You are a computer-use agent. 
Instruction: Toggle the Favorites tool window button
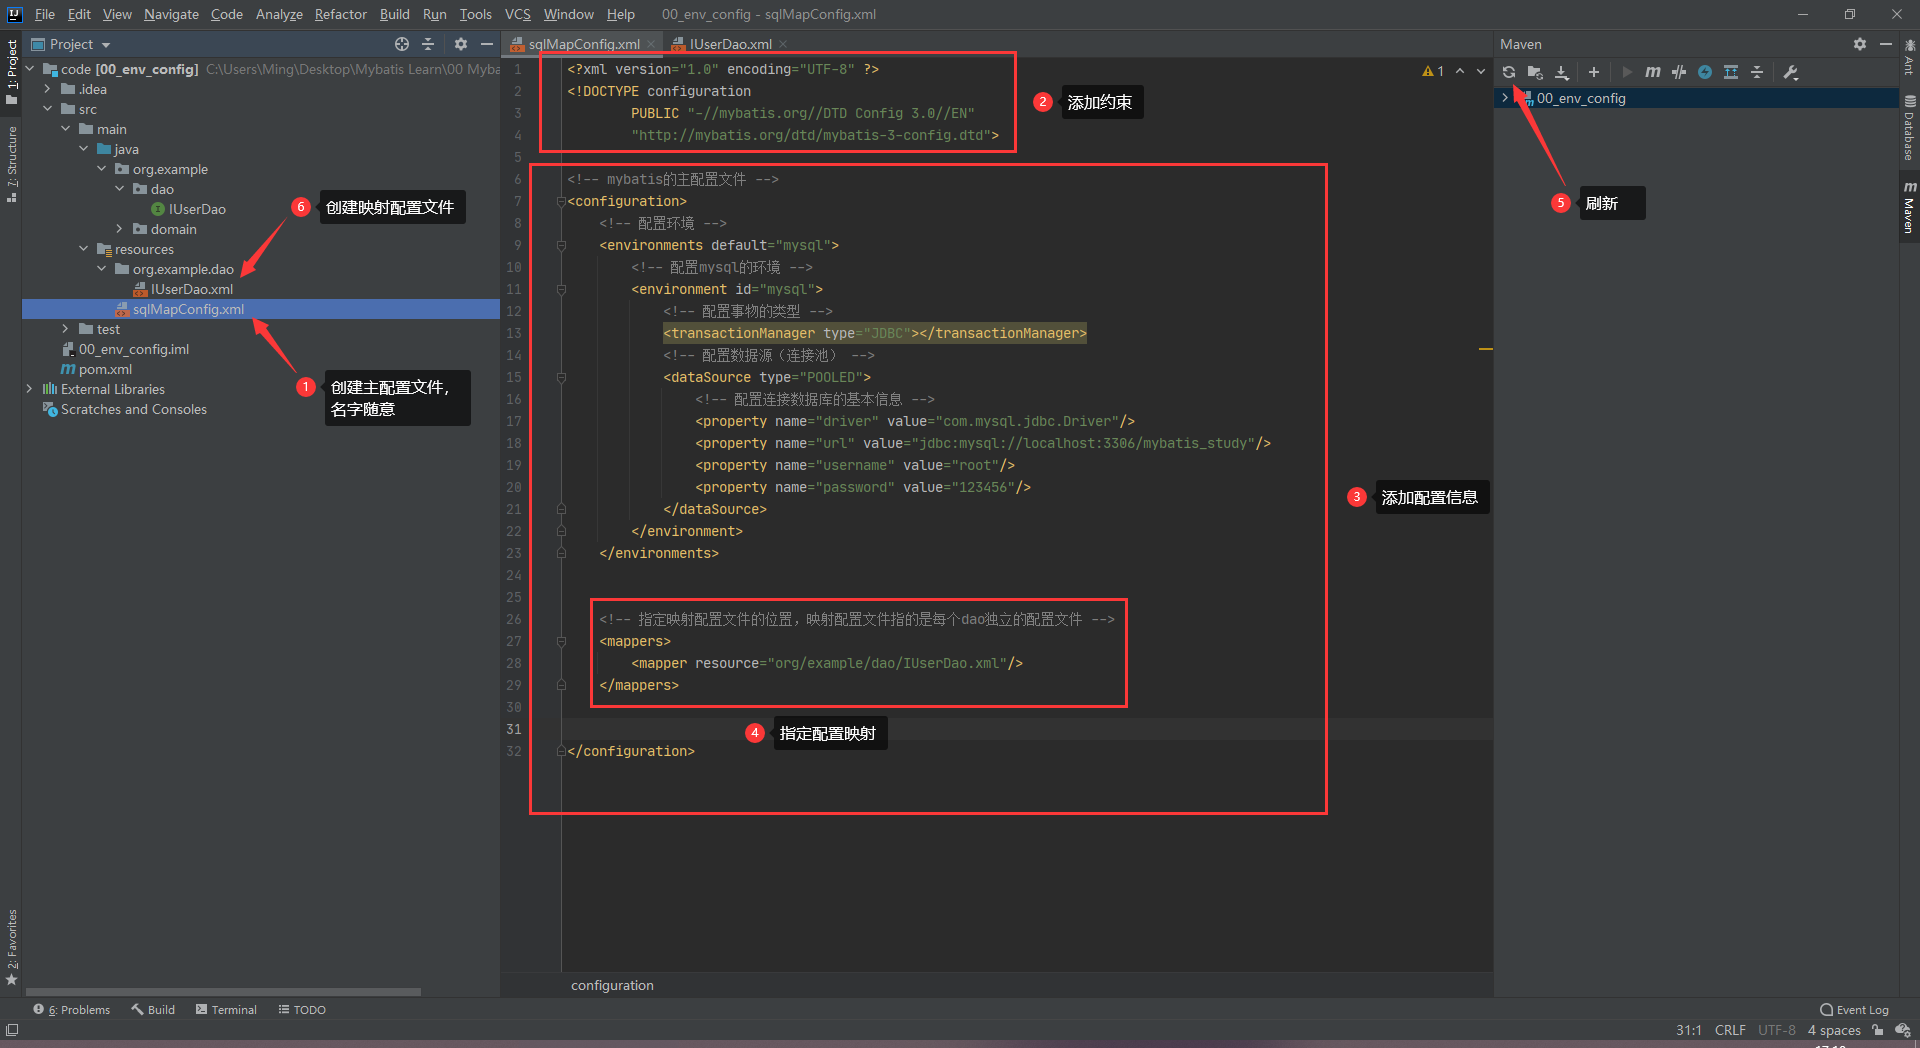pyautogui.click(x=12, y=947)
